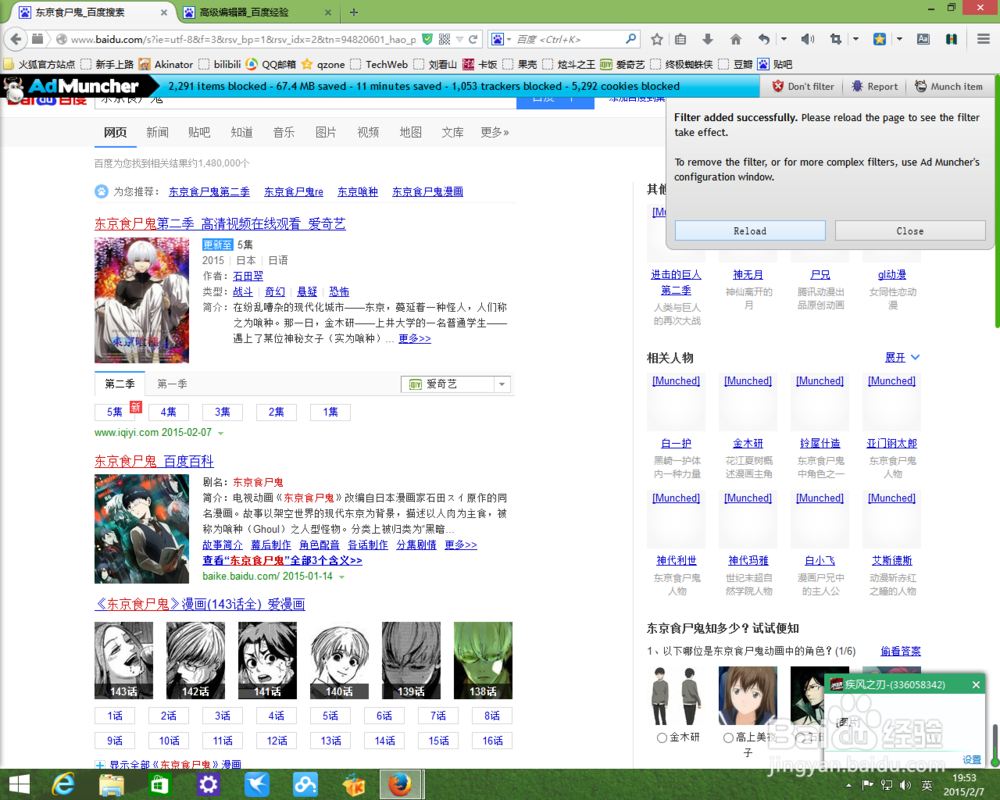Open downloads arrow icon
The width and height of the screenshot is (1000, 800).
[x=707, y=40]
